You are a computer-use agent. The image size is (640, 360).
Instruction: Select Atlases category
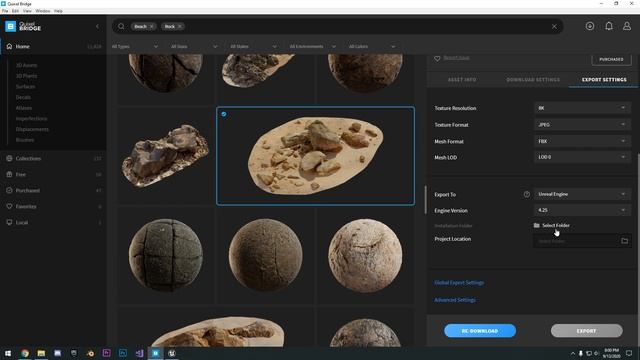pos(24,108)
